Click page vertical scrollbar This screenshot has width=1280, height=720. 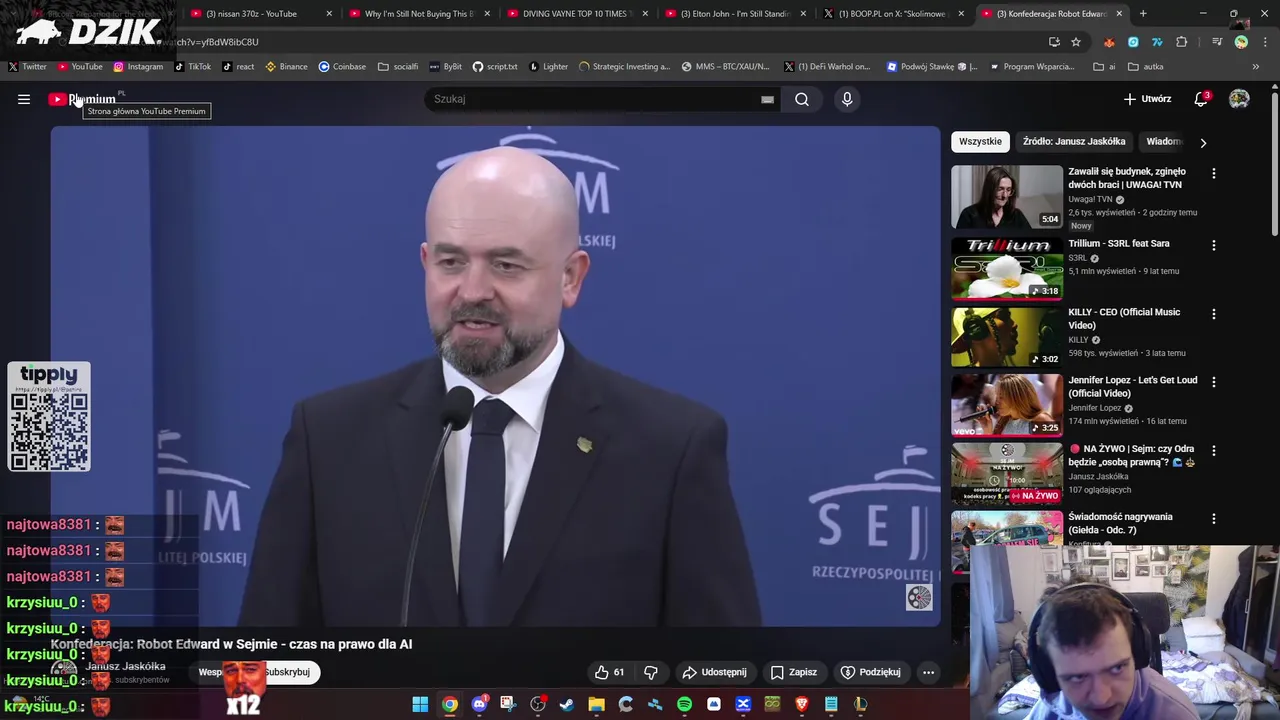point(1275,165)
